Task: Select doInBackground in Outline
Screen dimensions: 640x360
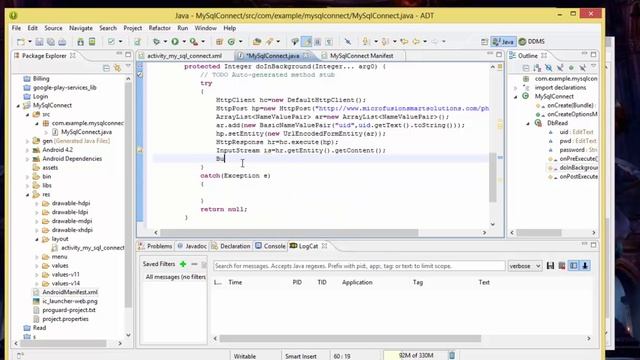Action: (578, 168)
